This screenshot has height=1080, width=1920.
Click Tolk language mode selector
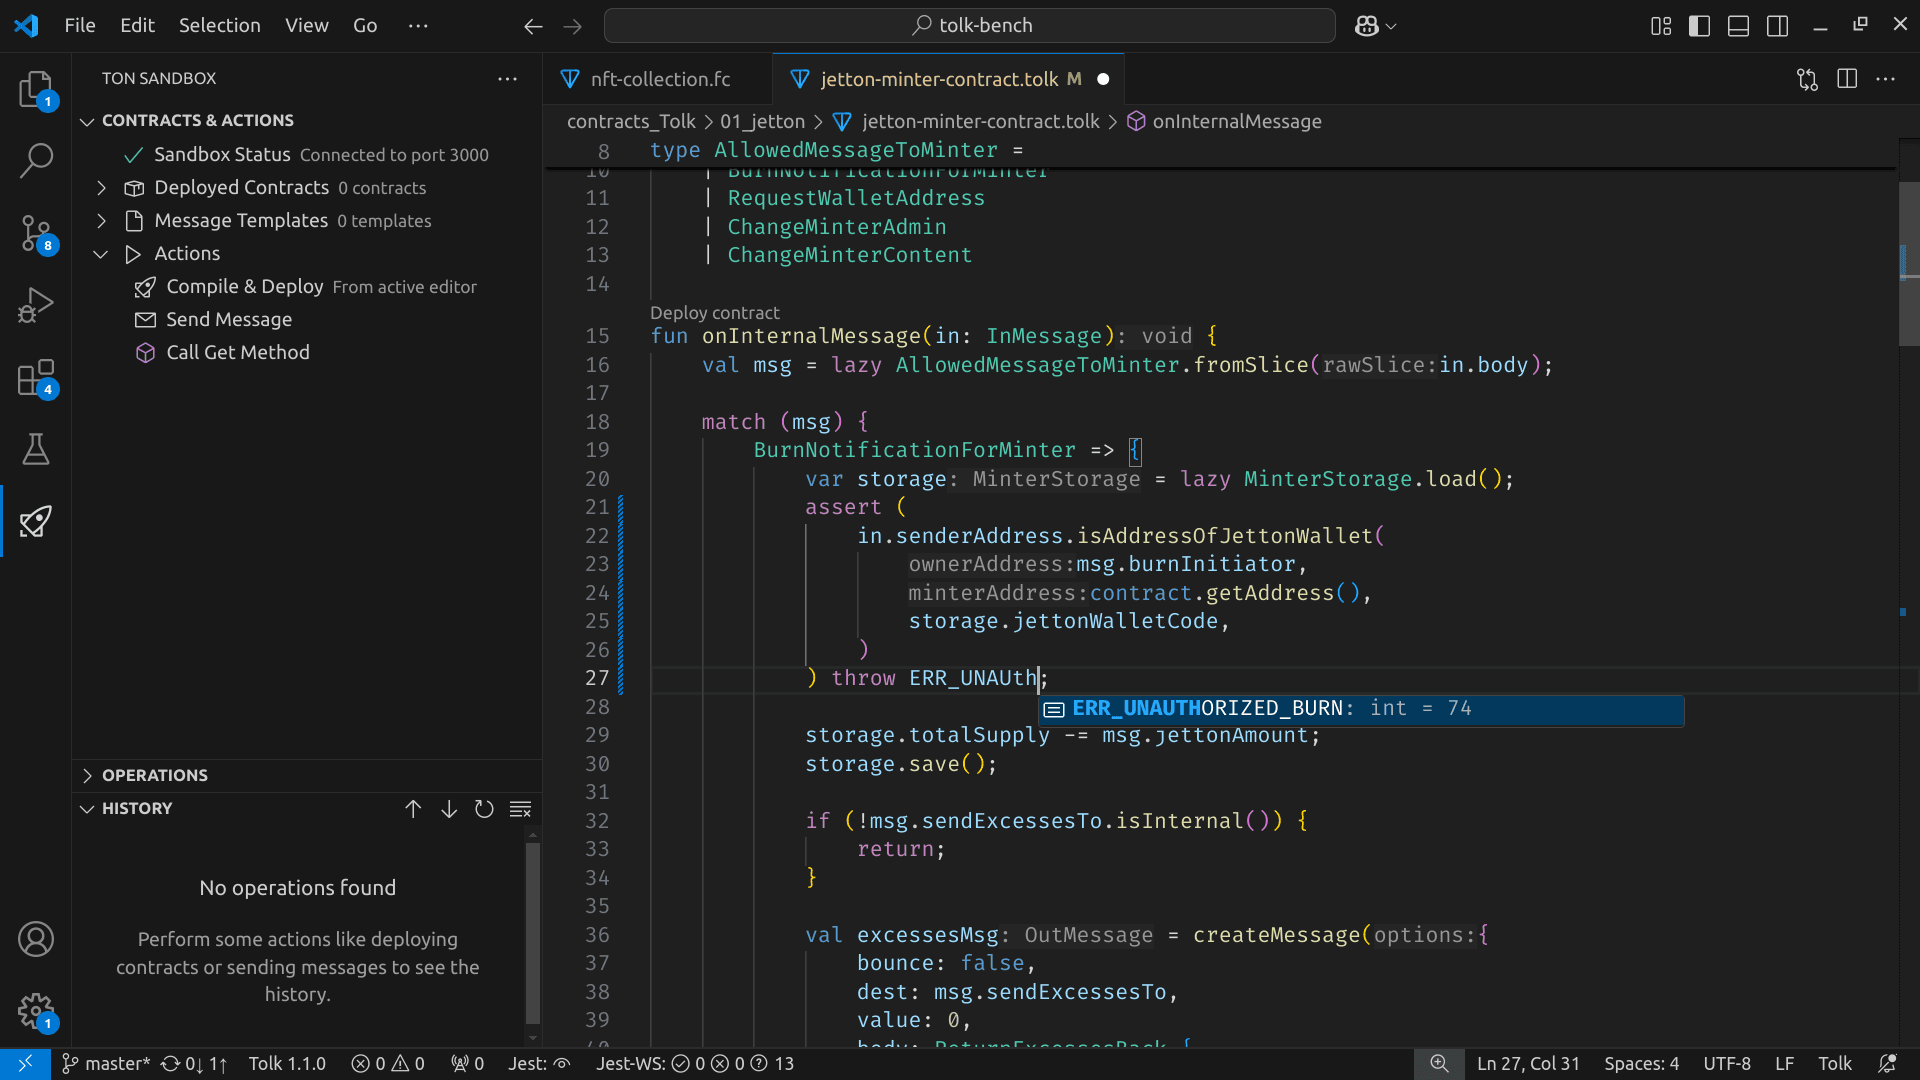pos(1834,1064)
